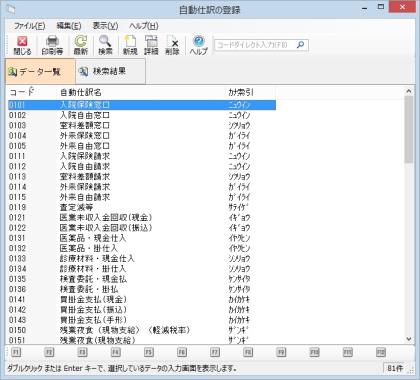
Task: Open the ヘルプ(H) menu
Action: point(144,26)
